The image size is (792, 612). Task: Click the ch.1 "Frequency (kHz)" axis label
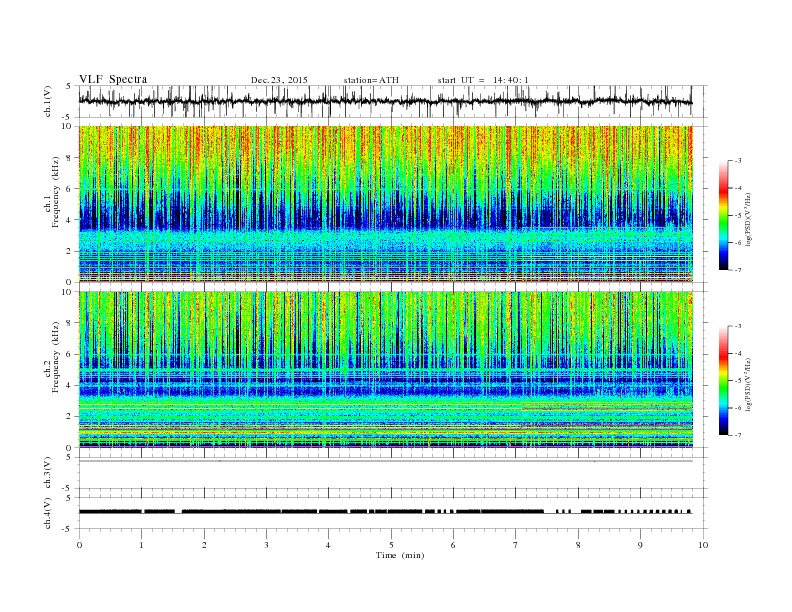click(56, 192)
